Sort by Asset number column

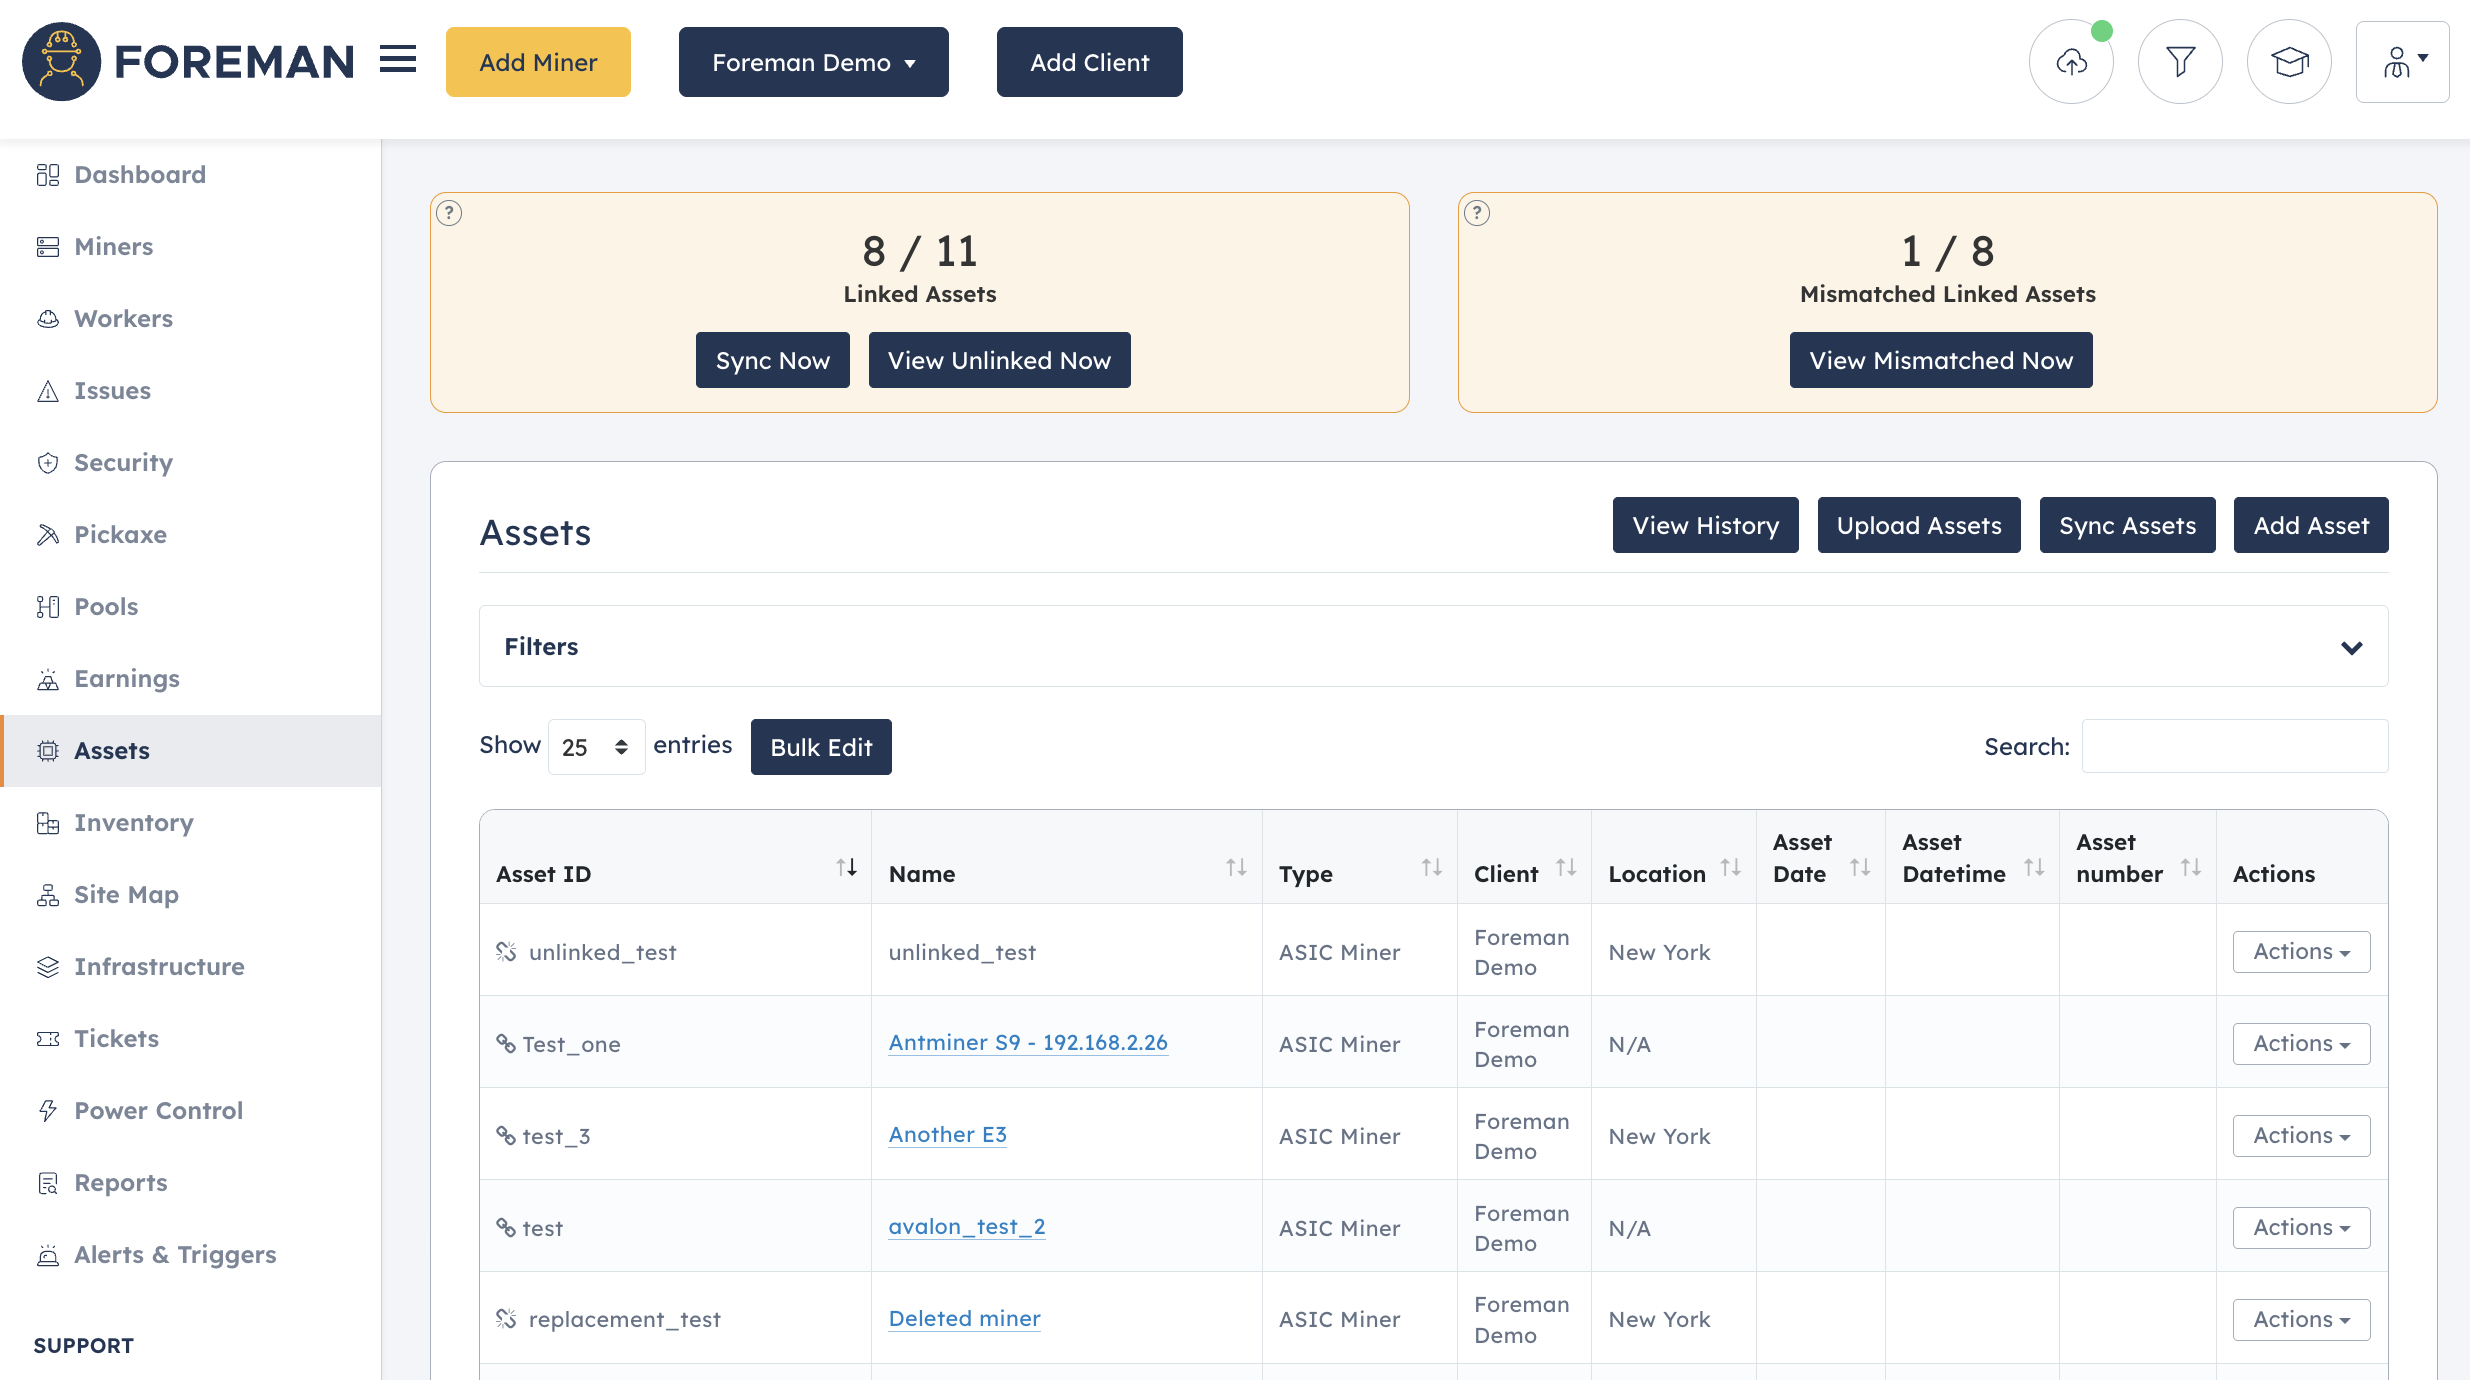click(2191, 868)
